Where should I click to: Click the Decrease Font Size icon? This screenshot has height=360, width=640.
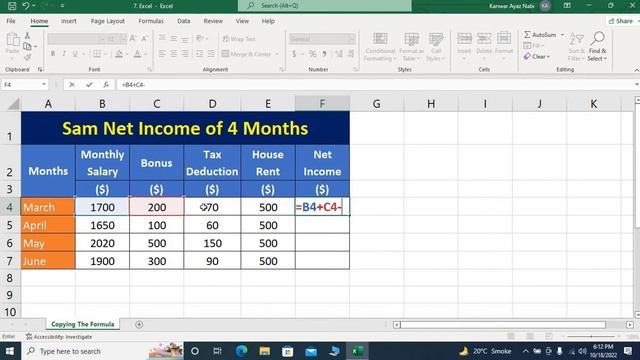[x=144, y=39]
